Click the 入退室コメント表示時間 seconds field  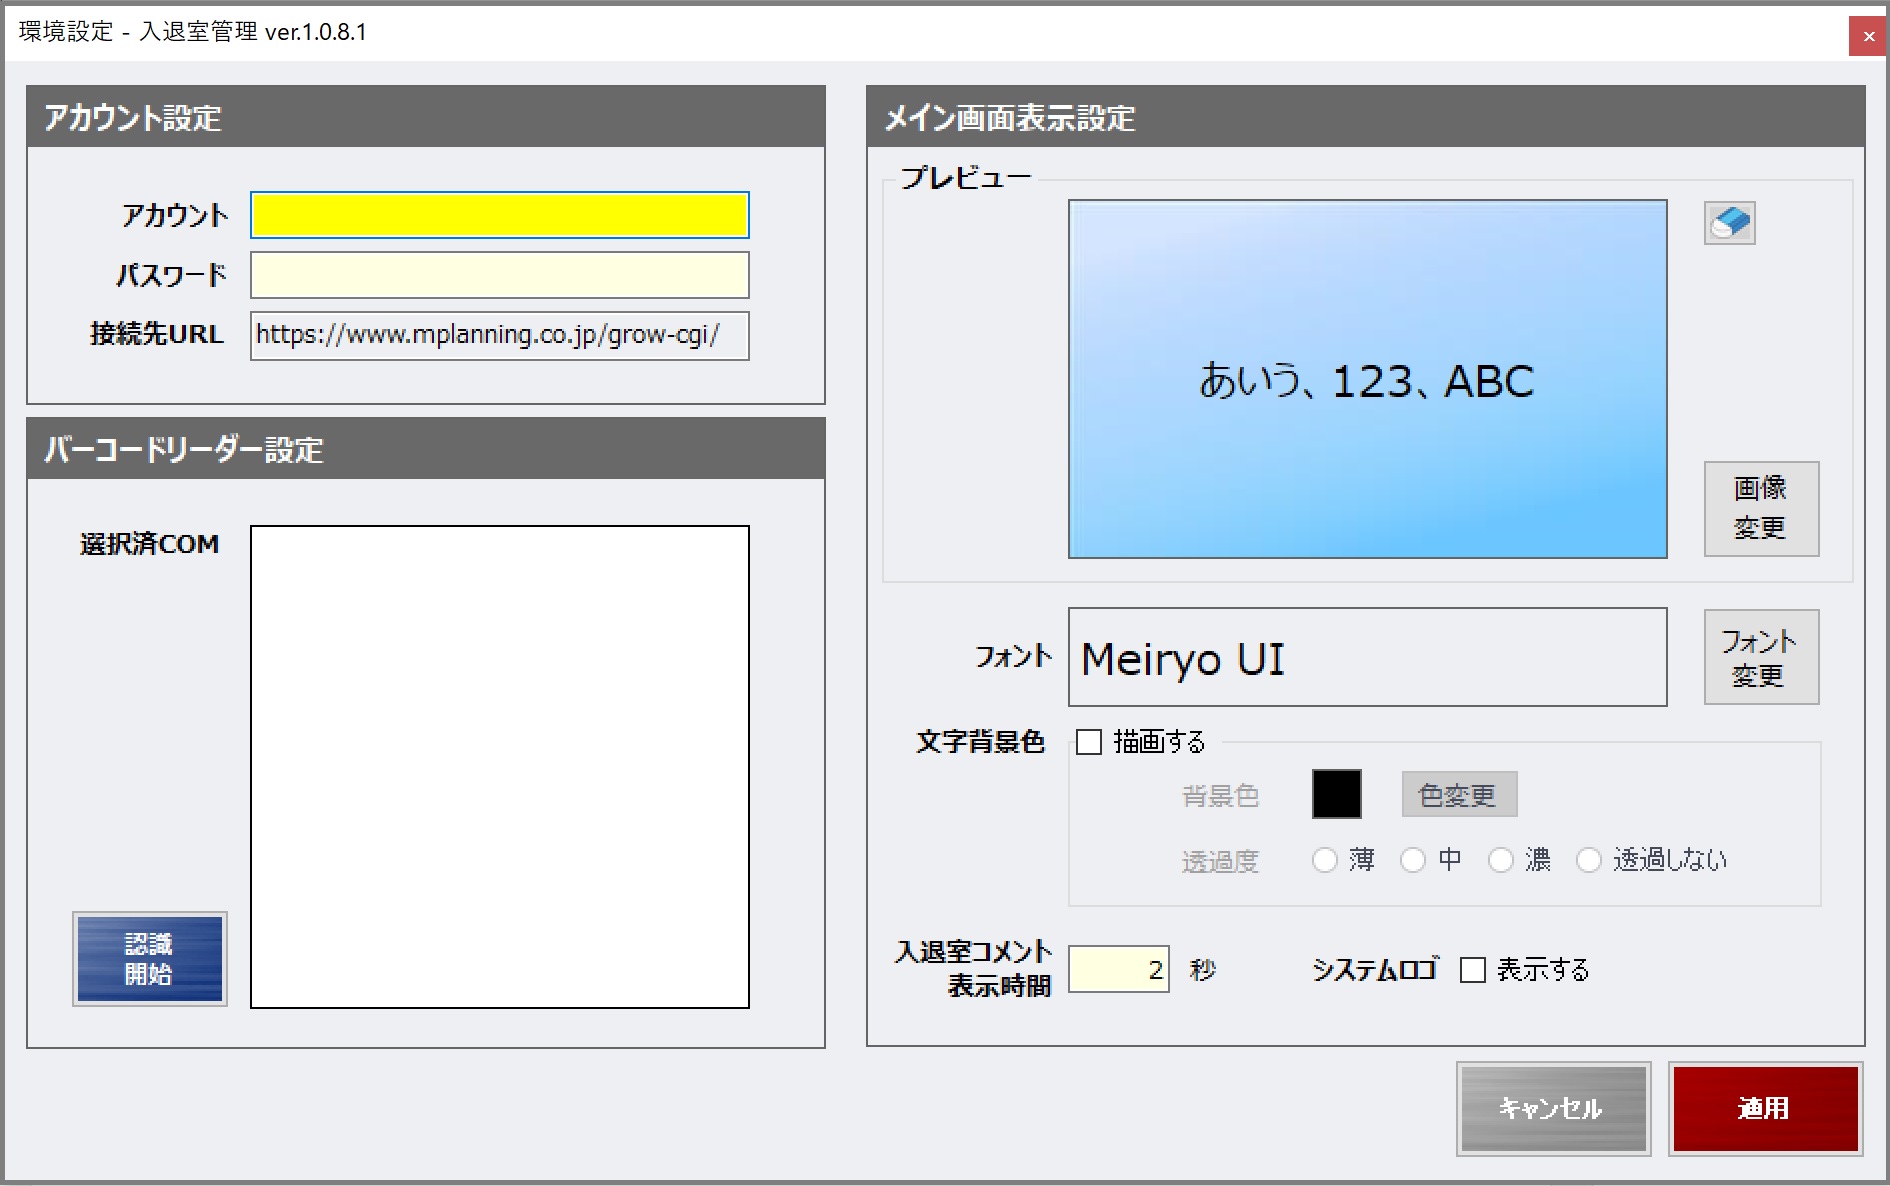tap(1117, 969)
